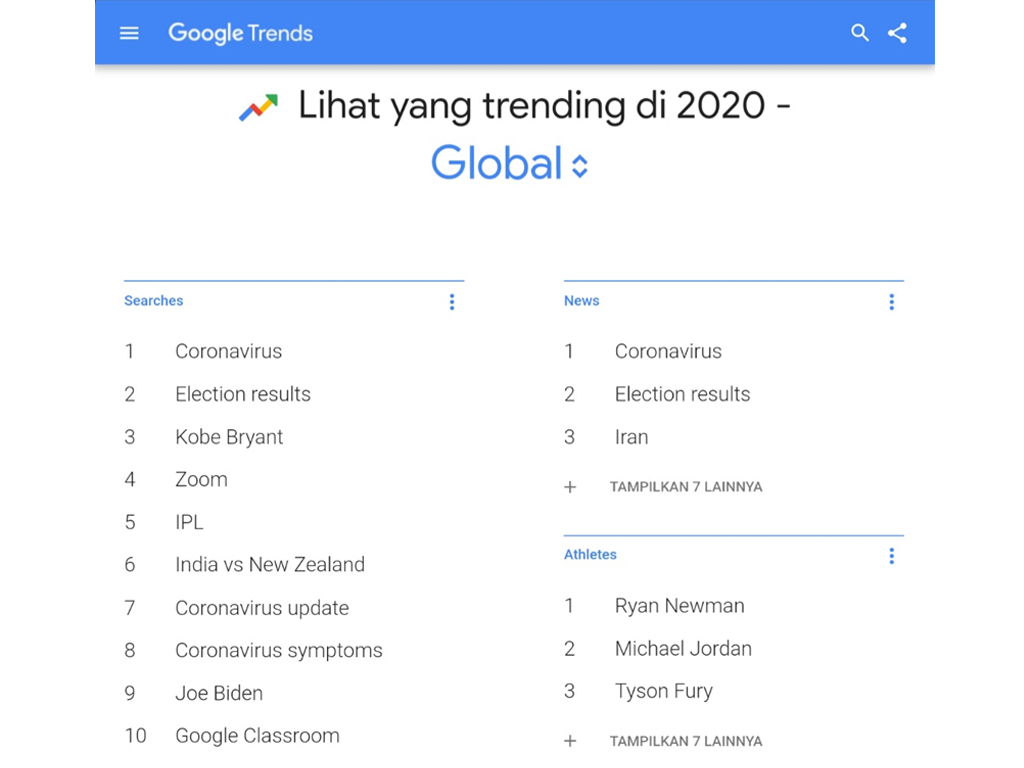1024x768 pixels.
Task: Expand Athletes list with plus icon
Action: tap(570, 741)
